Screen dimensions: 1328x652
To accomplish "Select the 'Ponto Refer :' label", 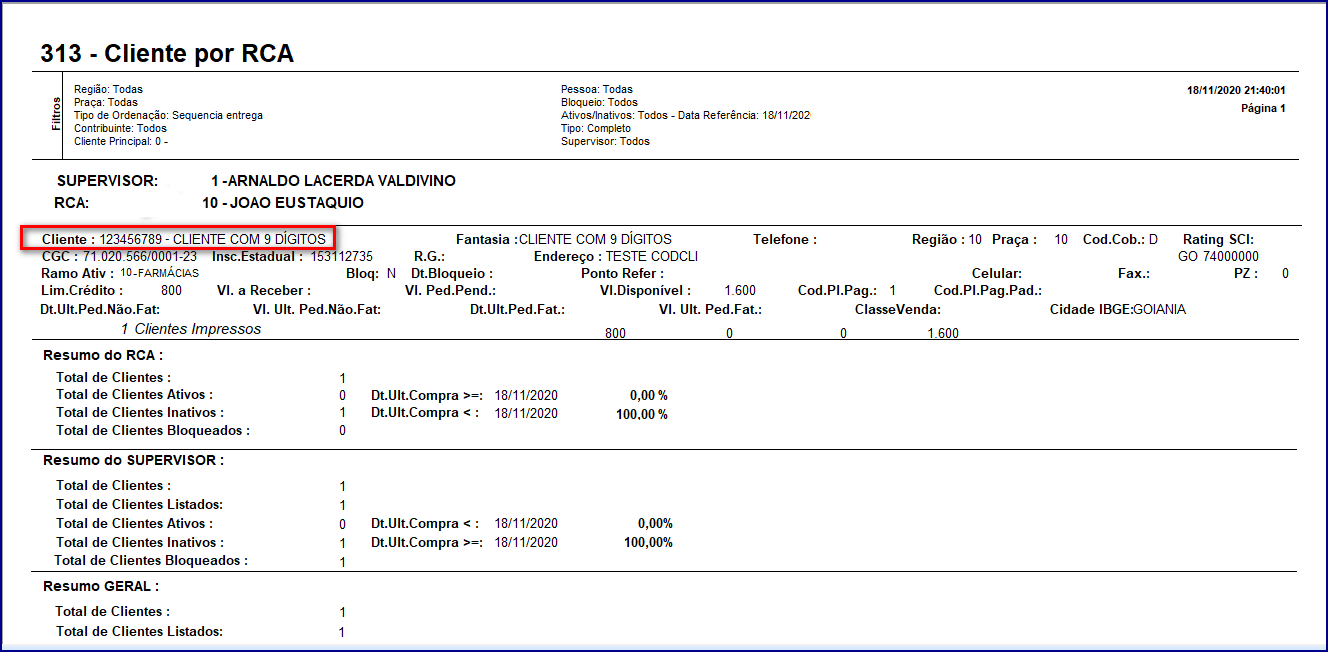I will point(622,273).
